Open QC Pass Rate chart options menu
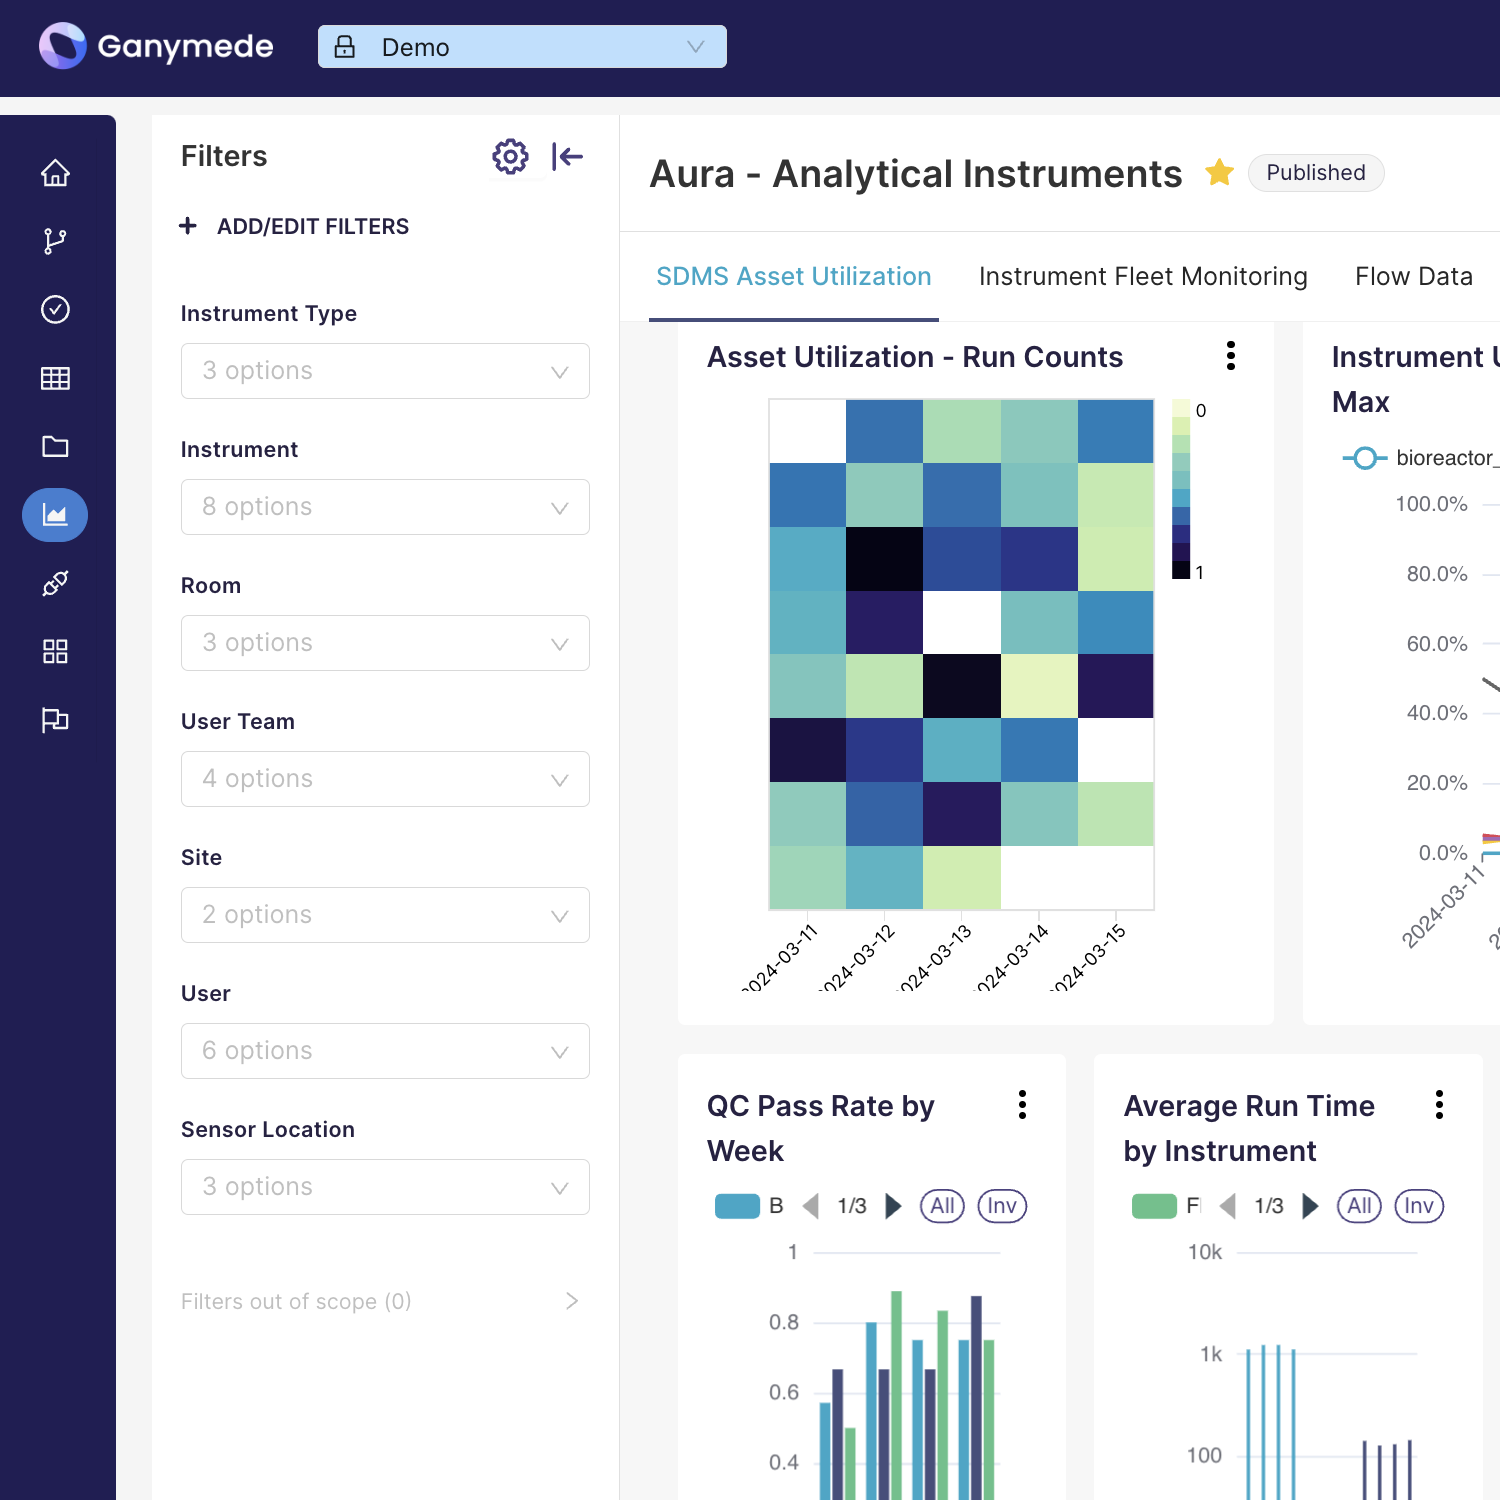This screenshot has width=1500, height=1500. pos(1022,1105)
